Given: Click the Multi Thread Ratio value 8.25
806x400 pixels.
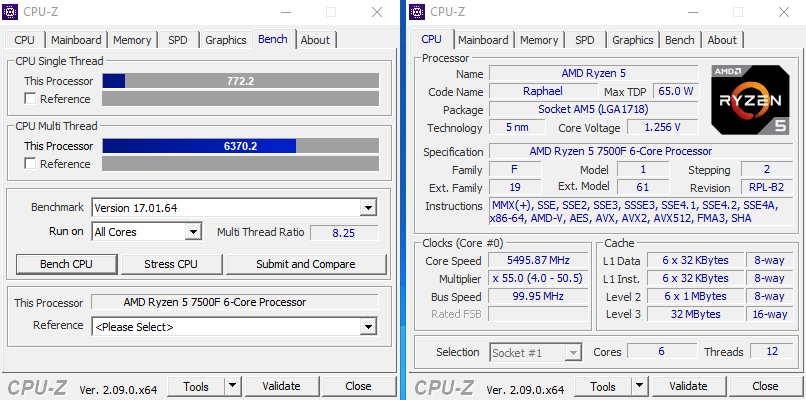Looking at the screenshot, I should click(344, 233).
